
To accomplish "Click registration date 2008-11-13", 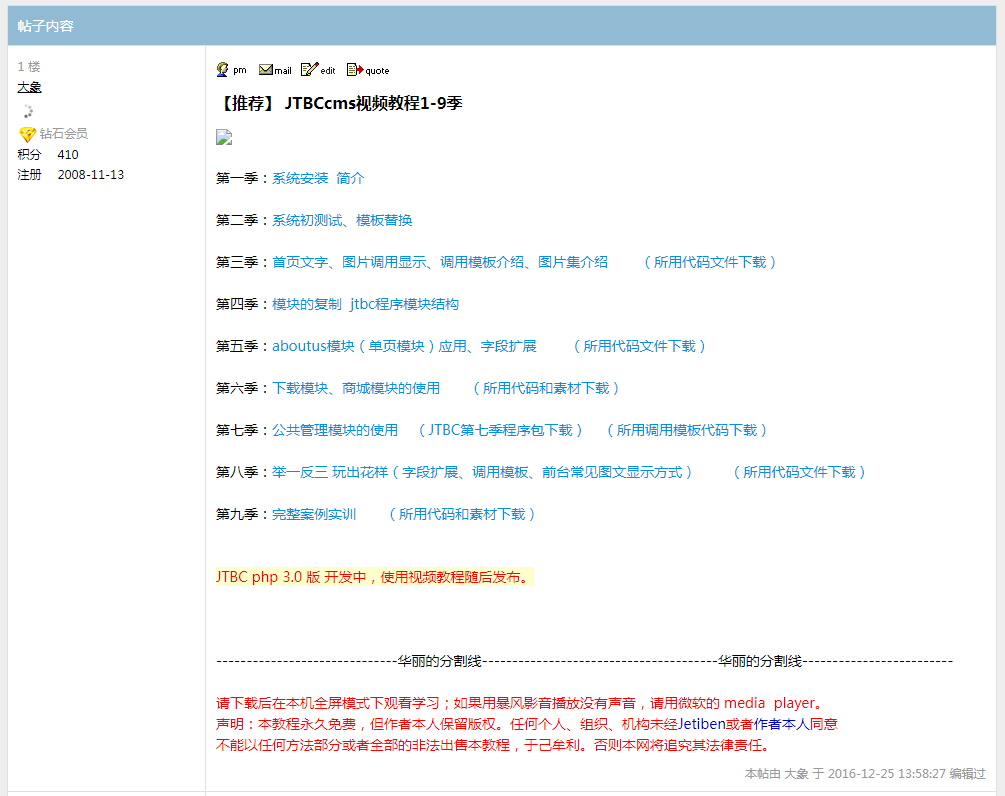I will click(90, 175).
